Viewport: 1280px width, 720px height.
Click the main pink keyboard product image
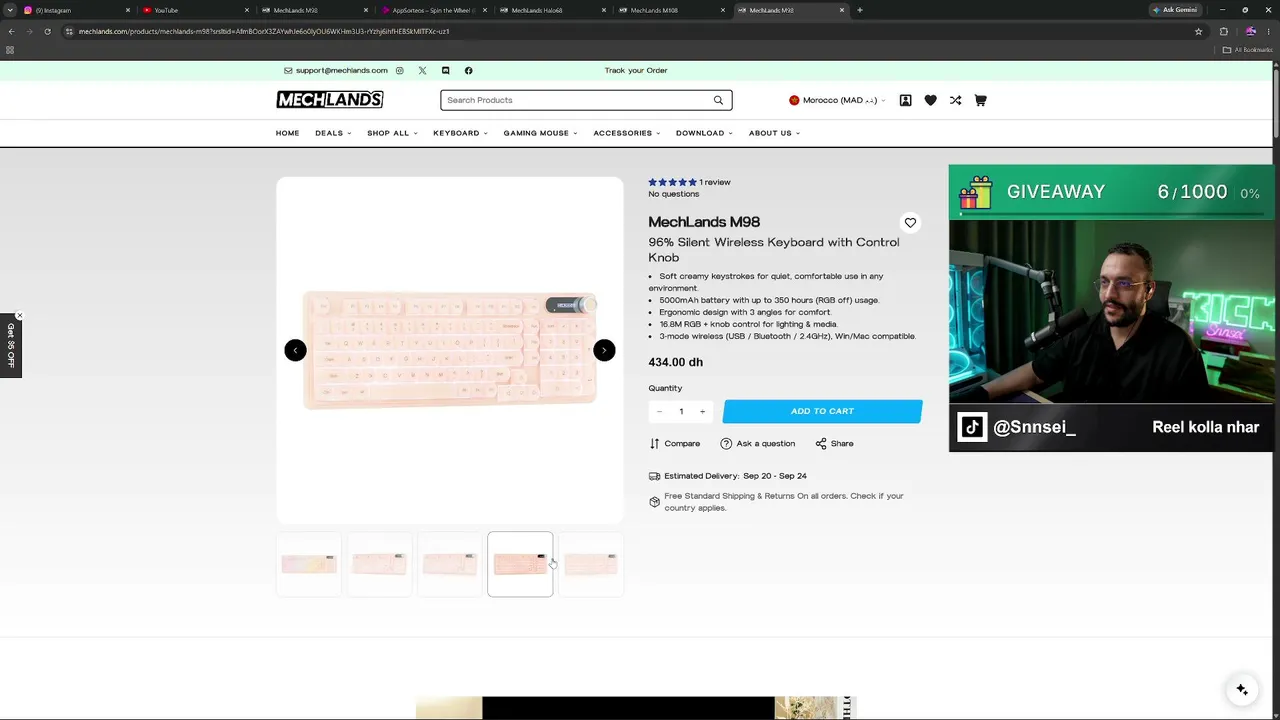click(450, 350)
